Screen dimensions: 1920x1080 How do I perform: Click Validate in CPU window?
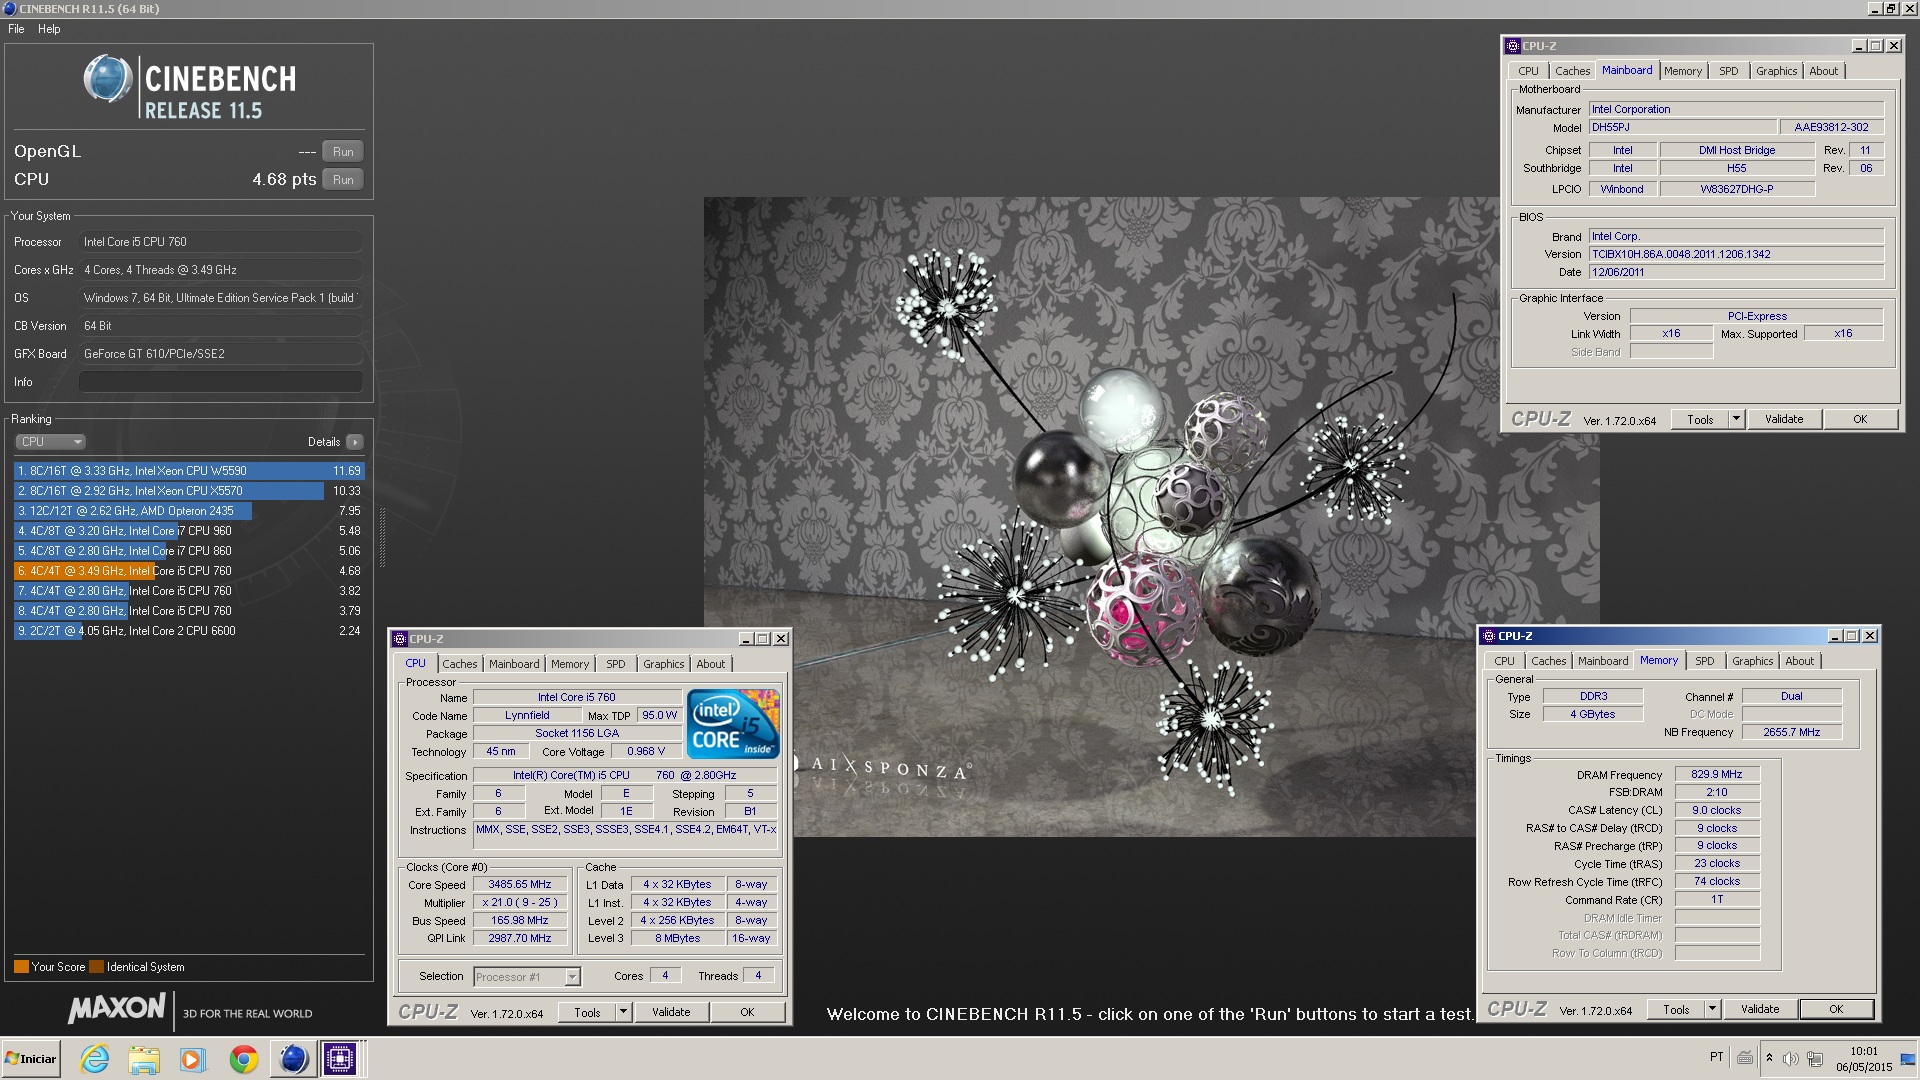pos(671,1012)
